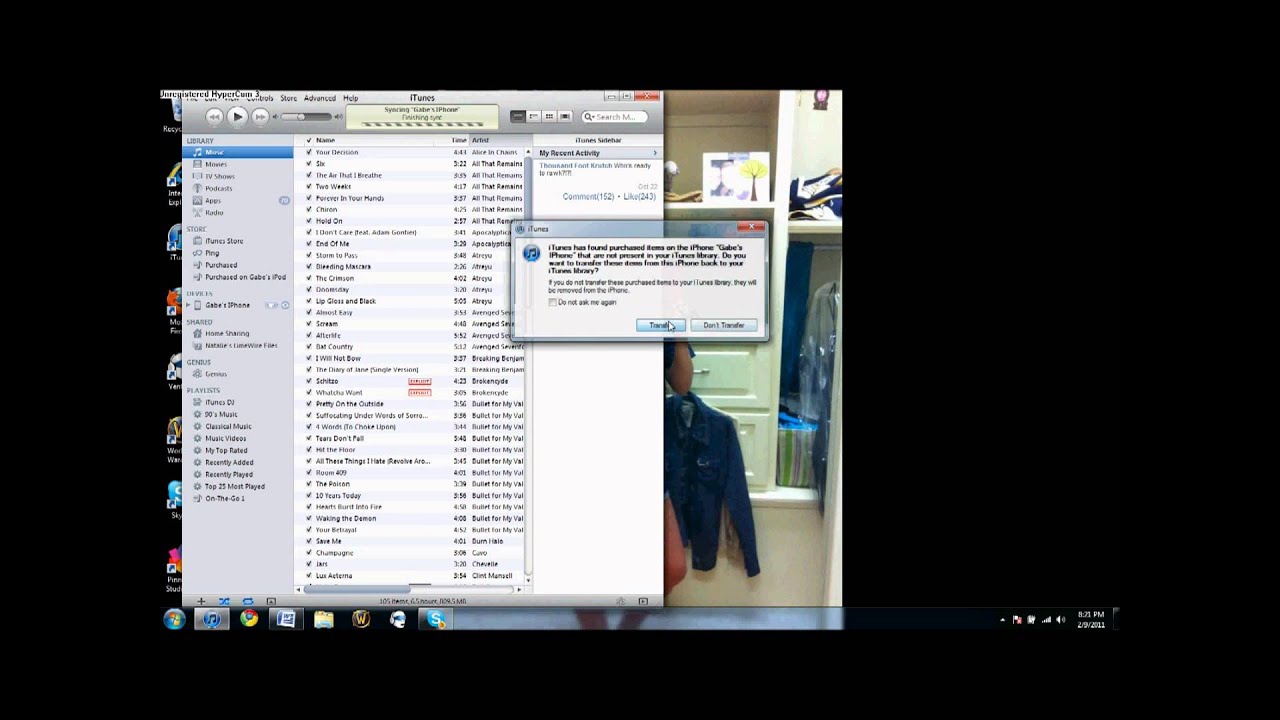Click the Play button in iTunes
Screen dimensions: 1280x720
[237, 117]
